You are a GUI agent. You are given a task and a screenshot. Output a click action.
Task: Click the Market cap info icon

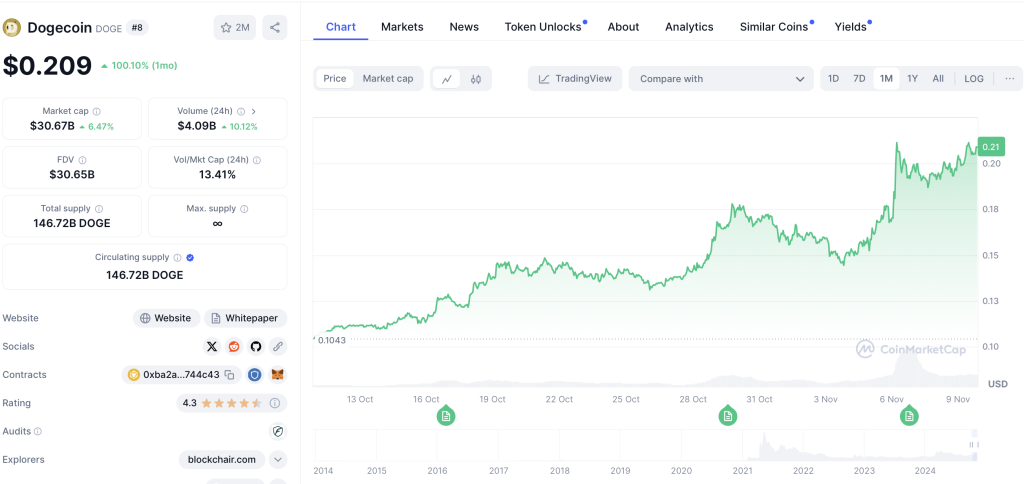[x=97, y=112]
